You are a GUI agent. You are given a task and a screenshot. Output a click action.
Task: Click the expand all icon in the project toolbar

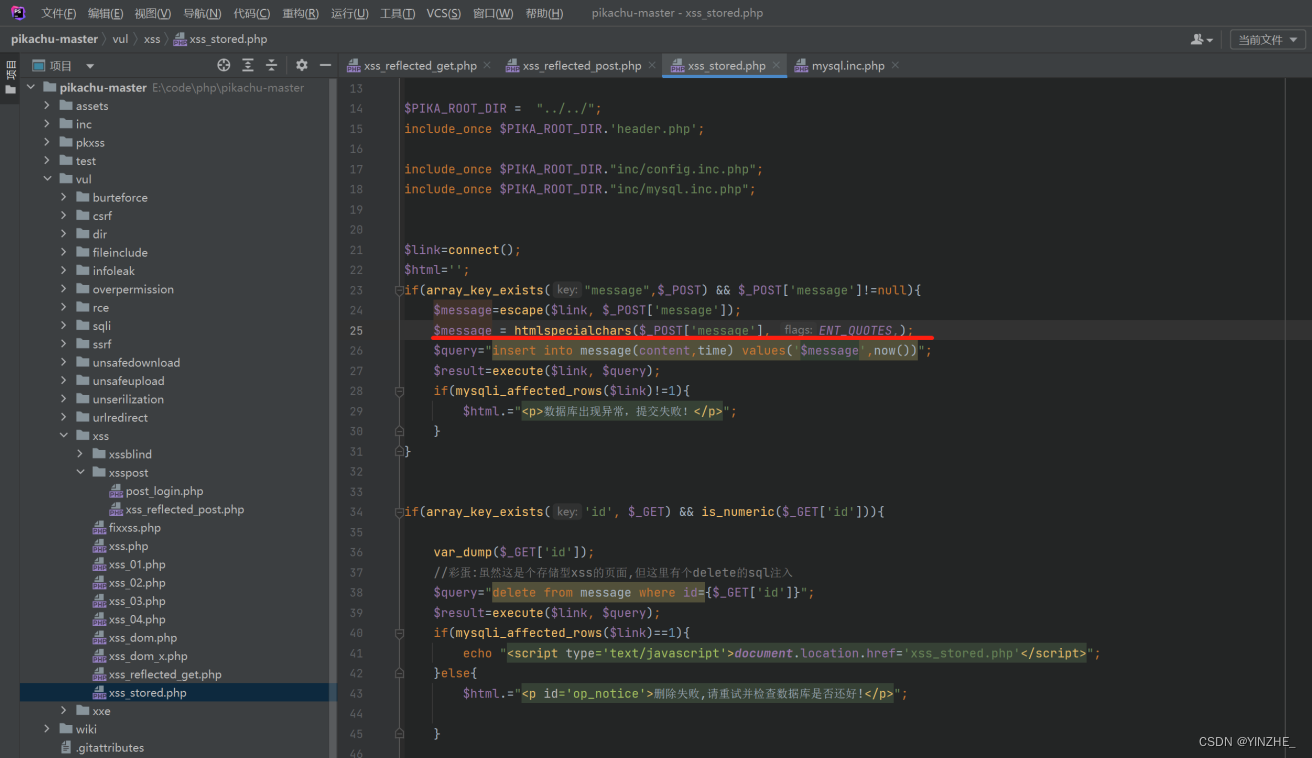[248, 65]
